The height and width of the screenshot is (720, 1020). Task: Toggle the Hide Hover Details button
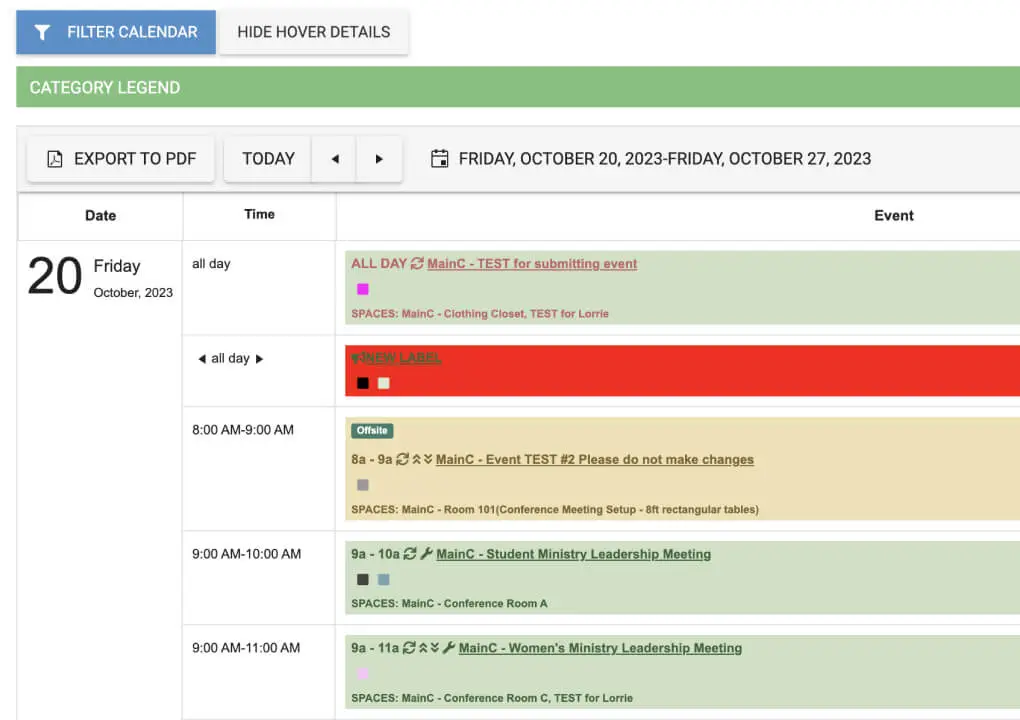coord(313,32)
